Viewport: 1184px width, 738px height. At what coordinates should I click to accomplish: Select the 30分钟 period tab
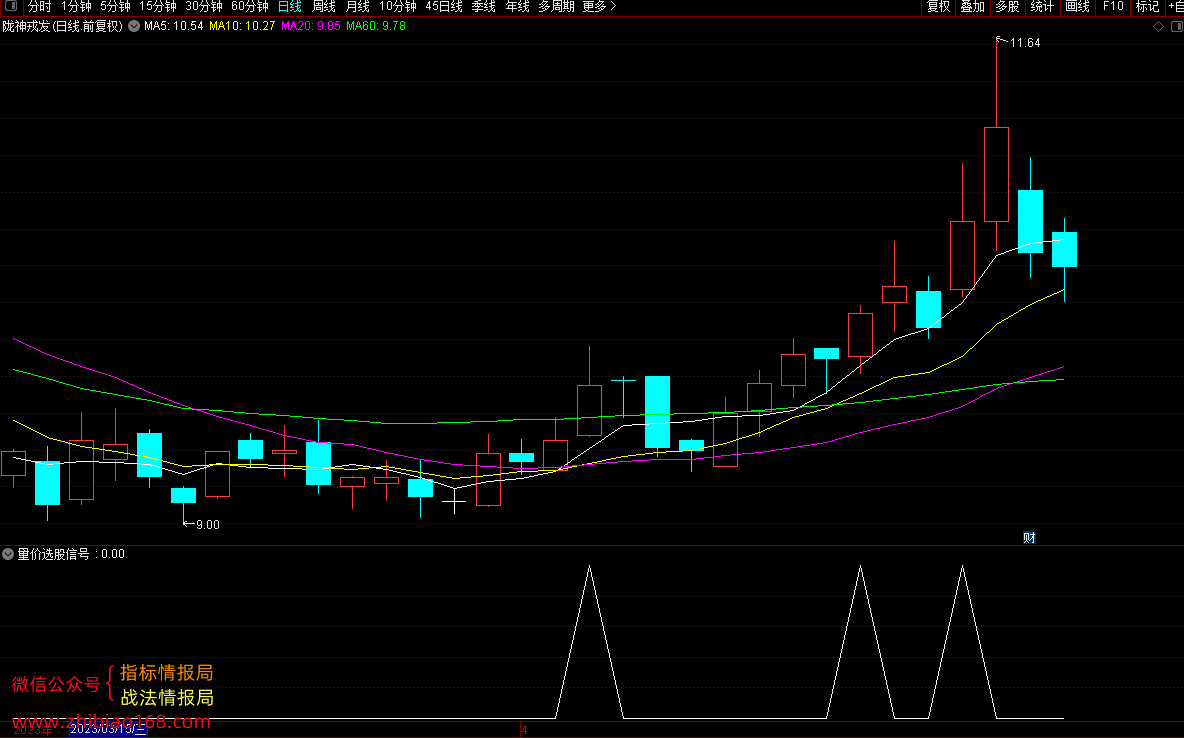(204, 7)
